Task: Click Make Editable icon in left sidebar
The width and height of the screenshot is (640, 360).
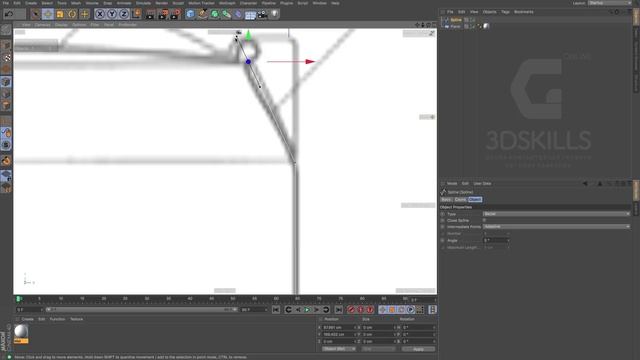Action: 6,29
